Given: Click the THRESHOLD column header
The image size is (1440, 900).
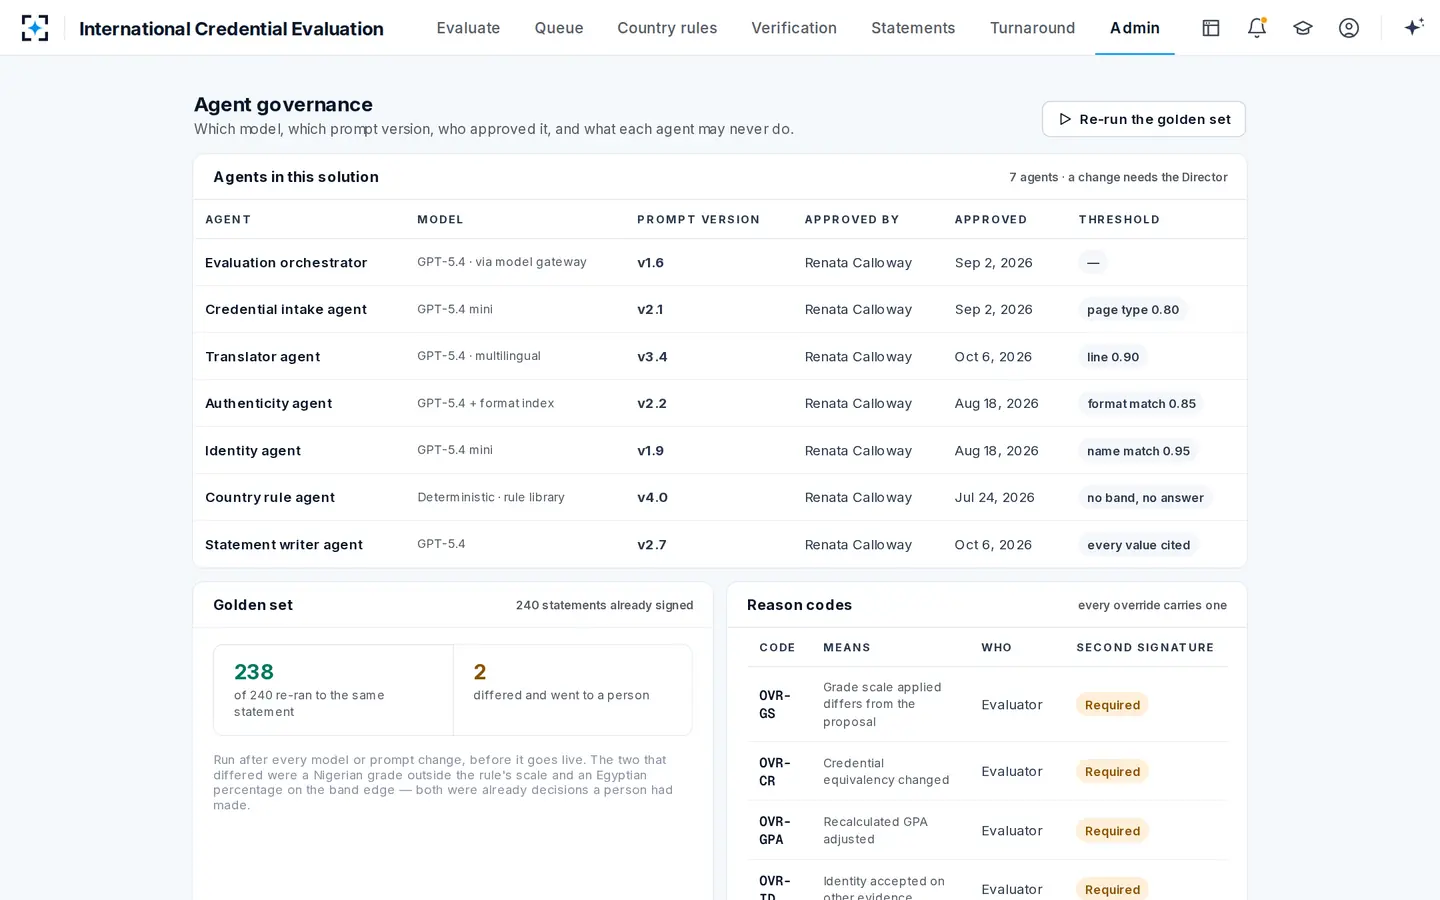Looking at the screenshot, I should pos(1119,220).
